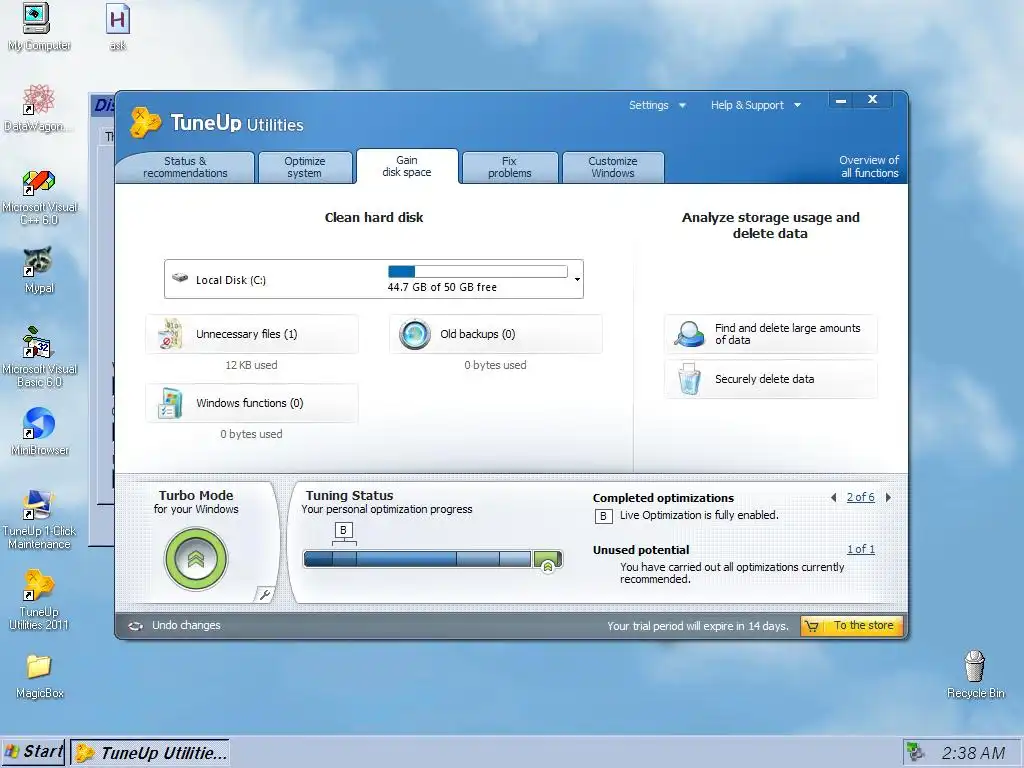Screen dimensions: 1024x768
Task: Toggle the Turbo Mode round button
Action: pos(196,559)
